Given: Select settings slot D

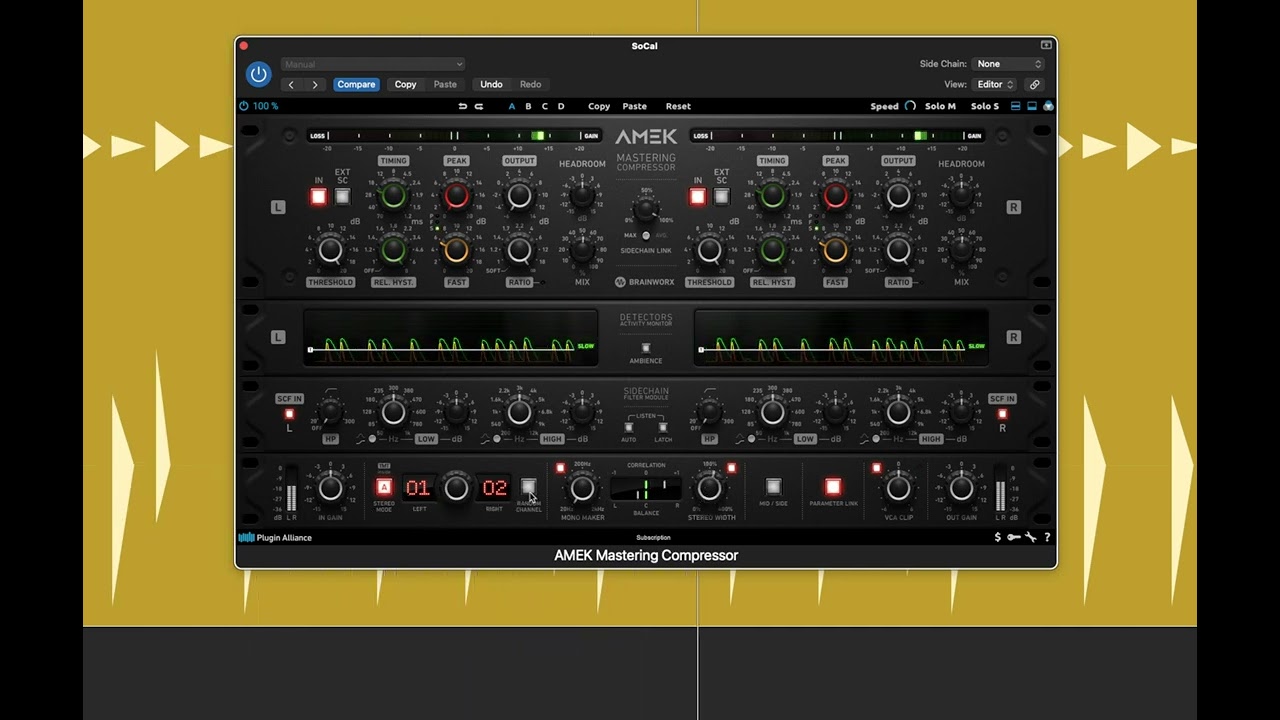Looking at the screenshot, I should pos(560,106).
